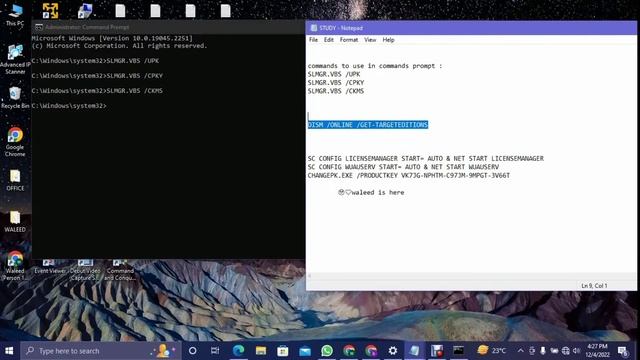Click the last empty C:\Windows\system32> prompt
The width and height of the screenshot is (640, 360).
(69, 106)
